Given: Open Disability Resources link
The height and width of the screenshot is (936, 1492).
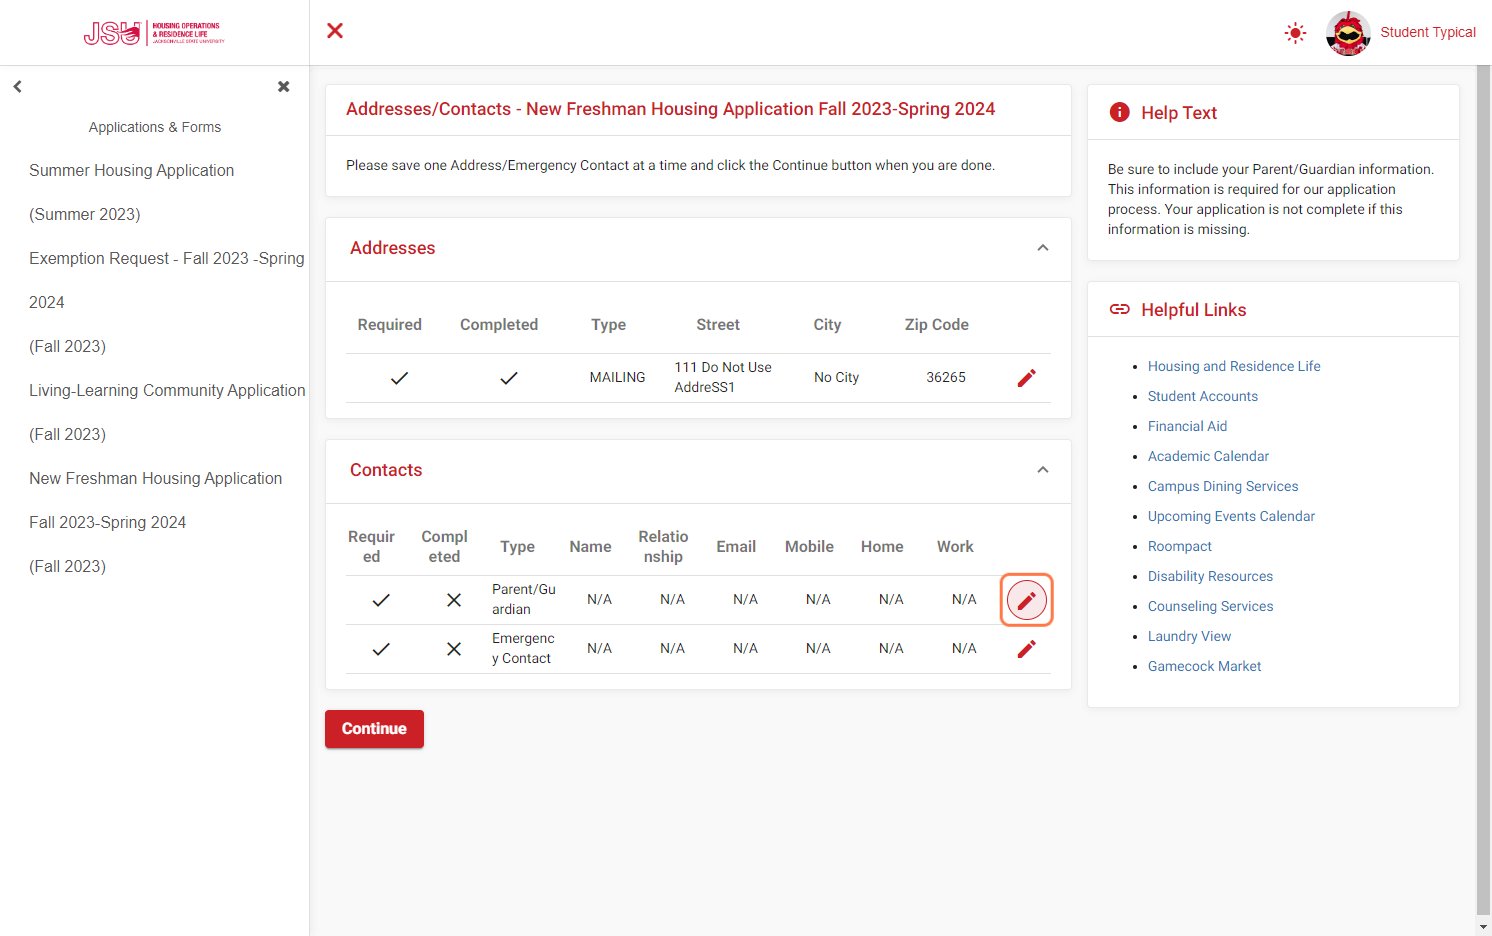Looking at the screenshot, I should point(1210,576).
